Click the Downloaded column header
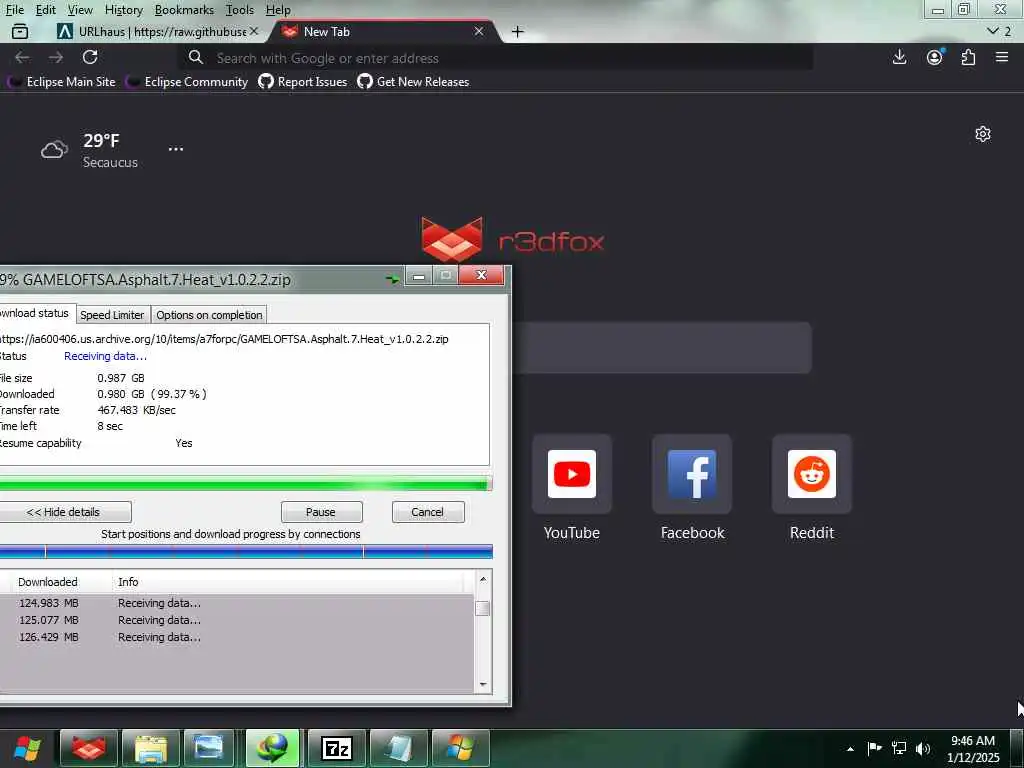The height and width of the screenshot is (768, 1024). click(48, 582)
